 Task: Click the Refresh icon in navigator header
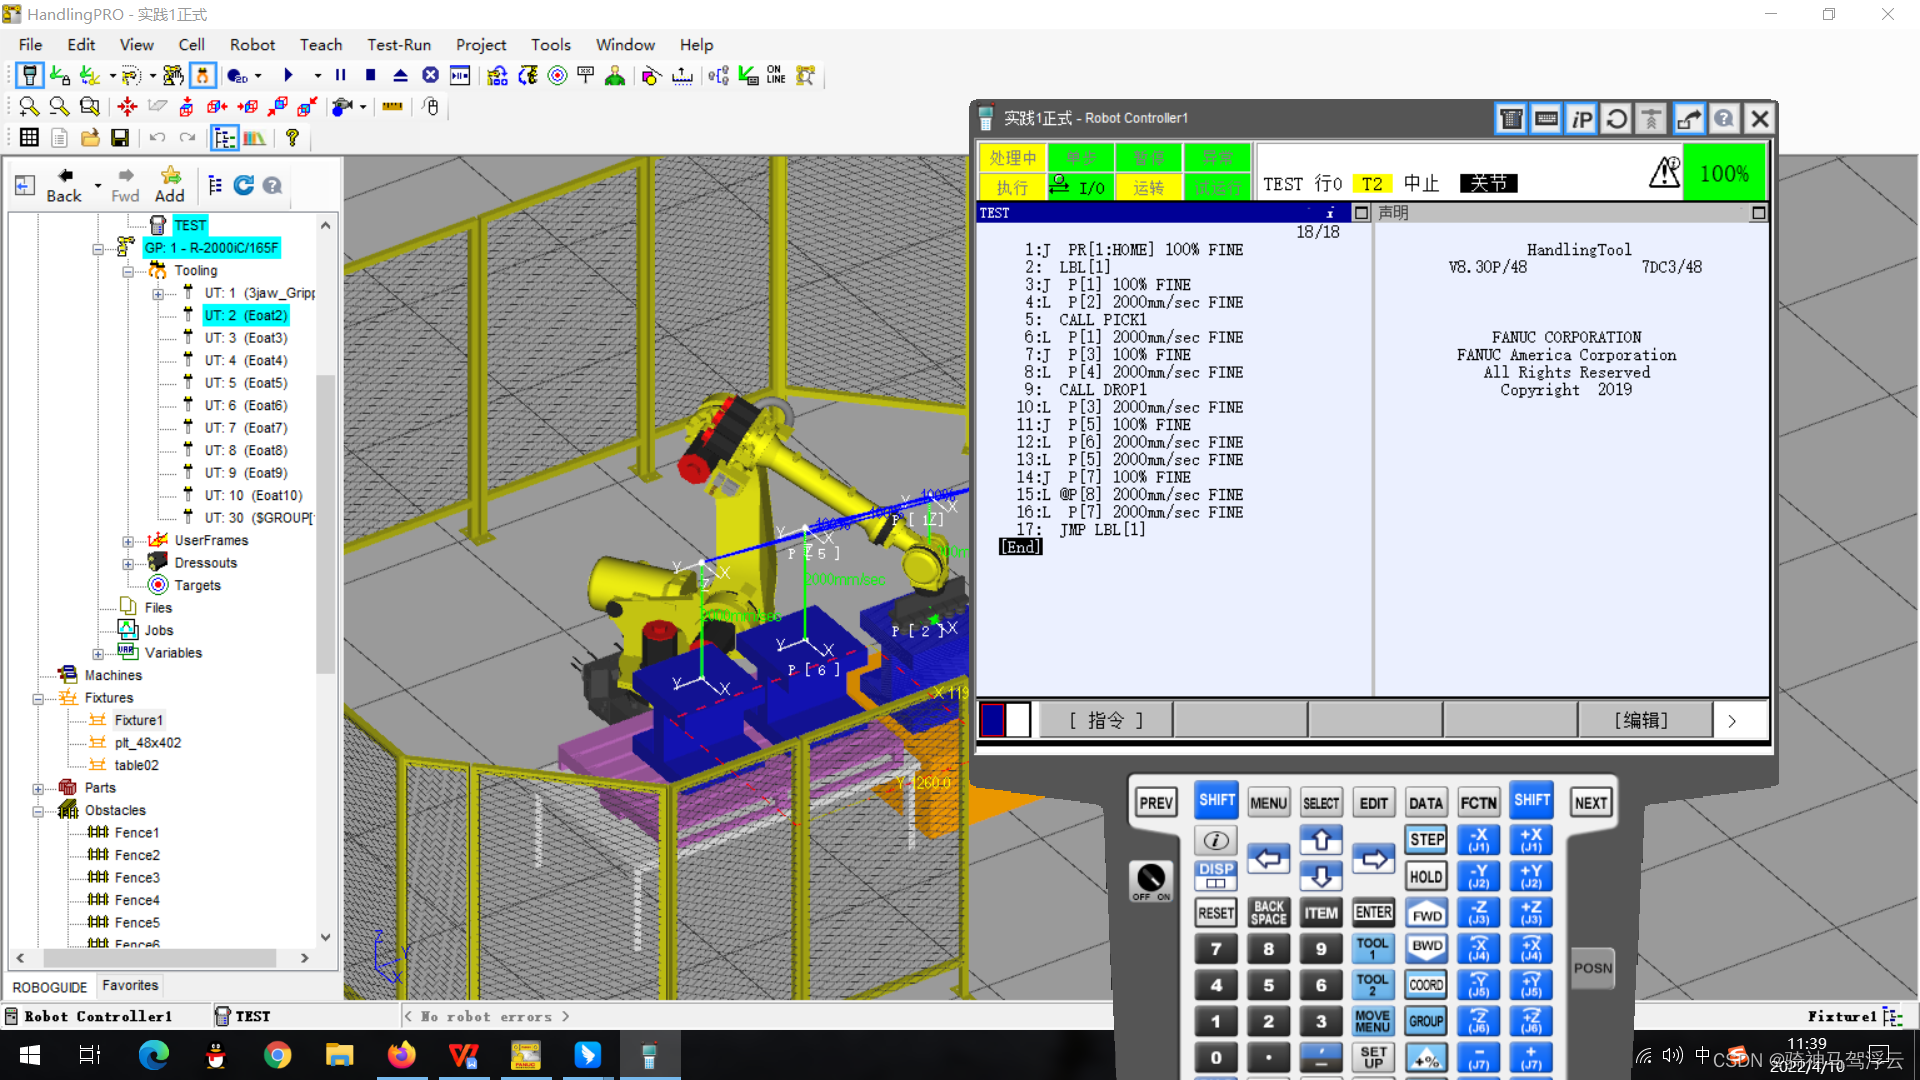coord(243,185)
